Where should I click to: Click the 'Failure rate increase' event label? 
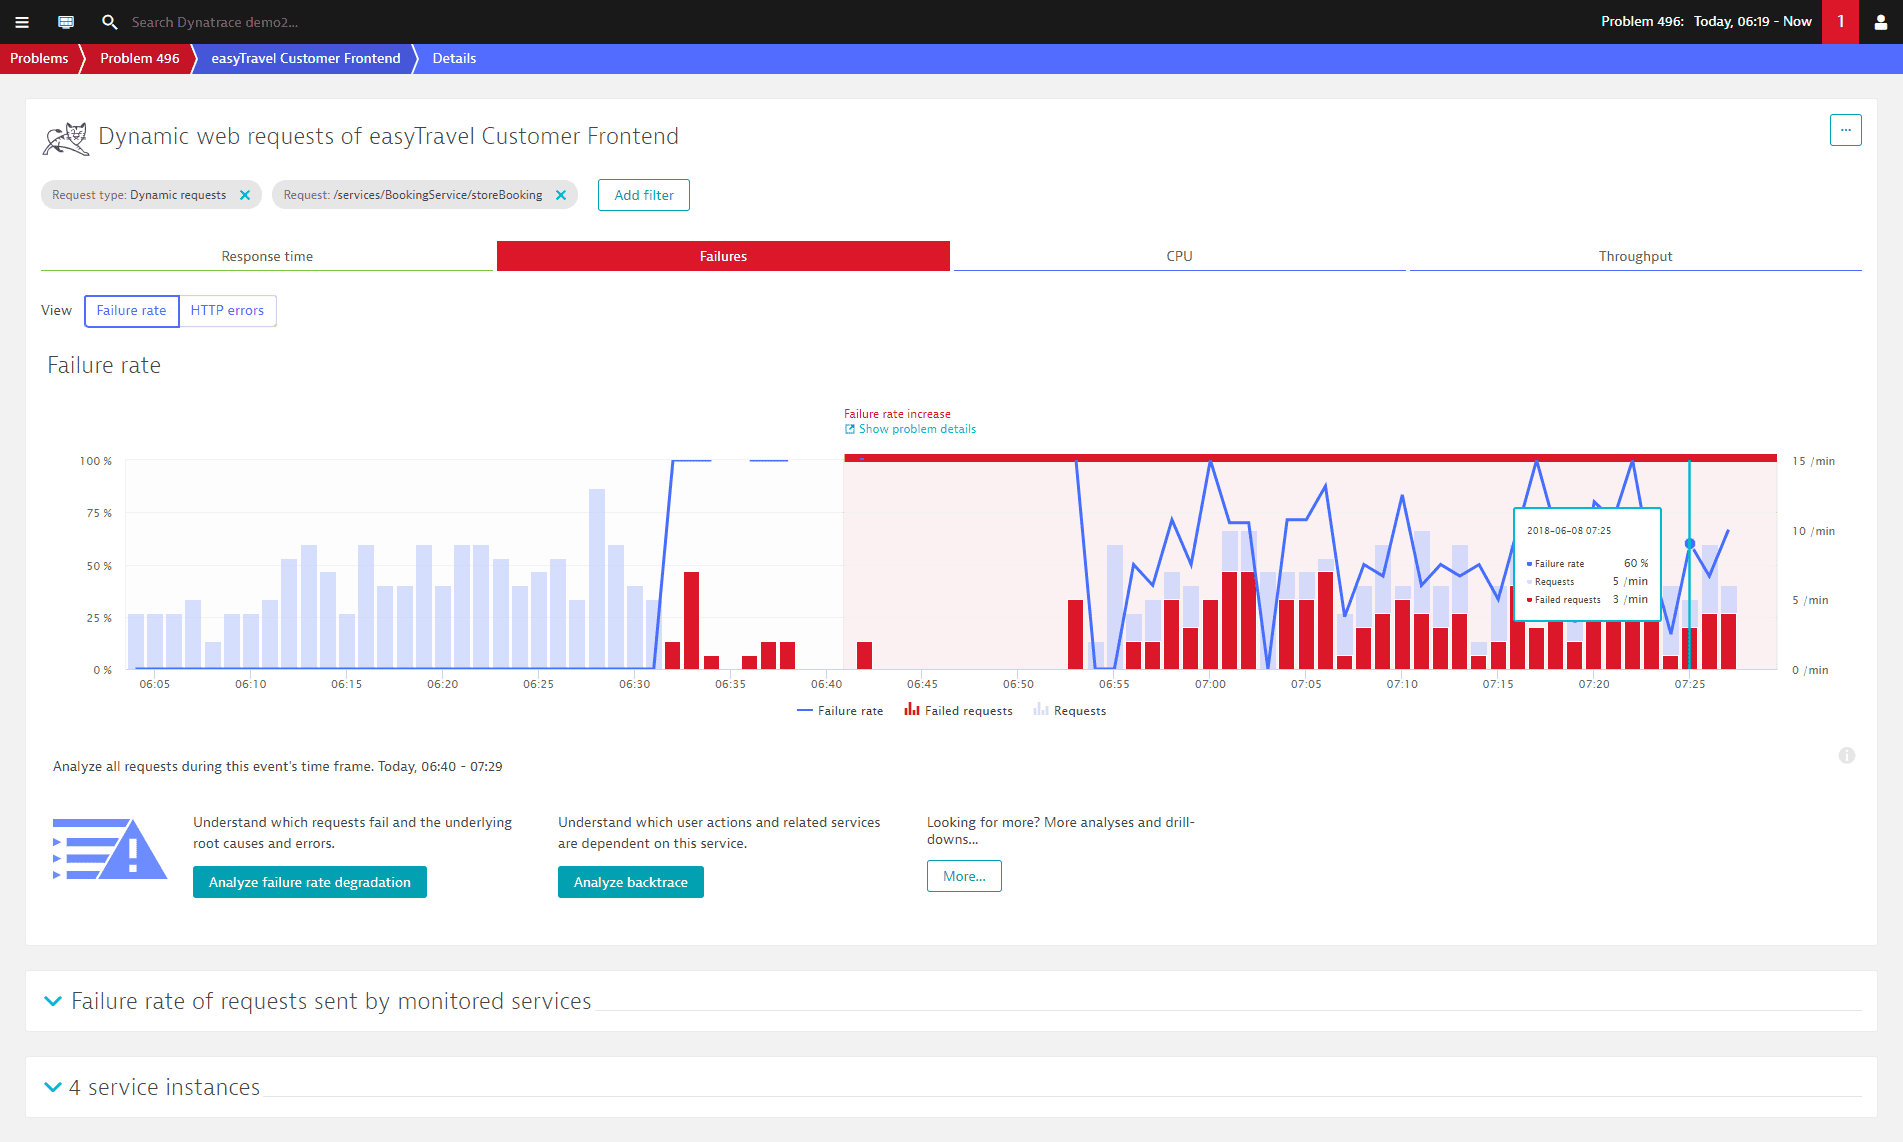click(897, 414)
